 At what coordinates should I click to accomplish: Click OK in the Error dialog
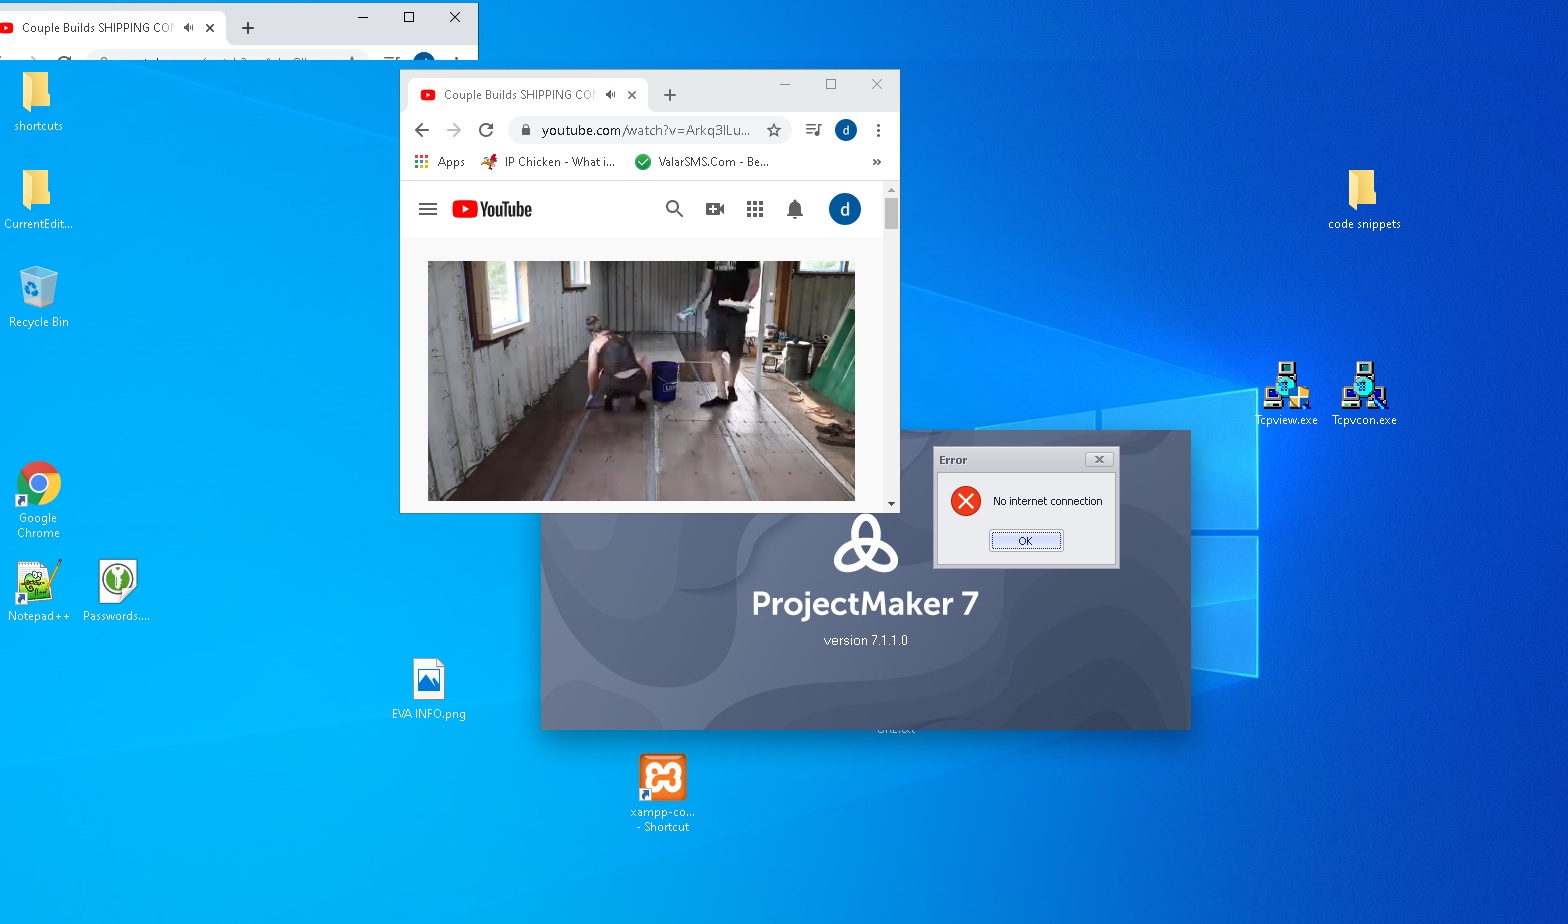pyautogui.click(x=1026, y=541)
